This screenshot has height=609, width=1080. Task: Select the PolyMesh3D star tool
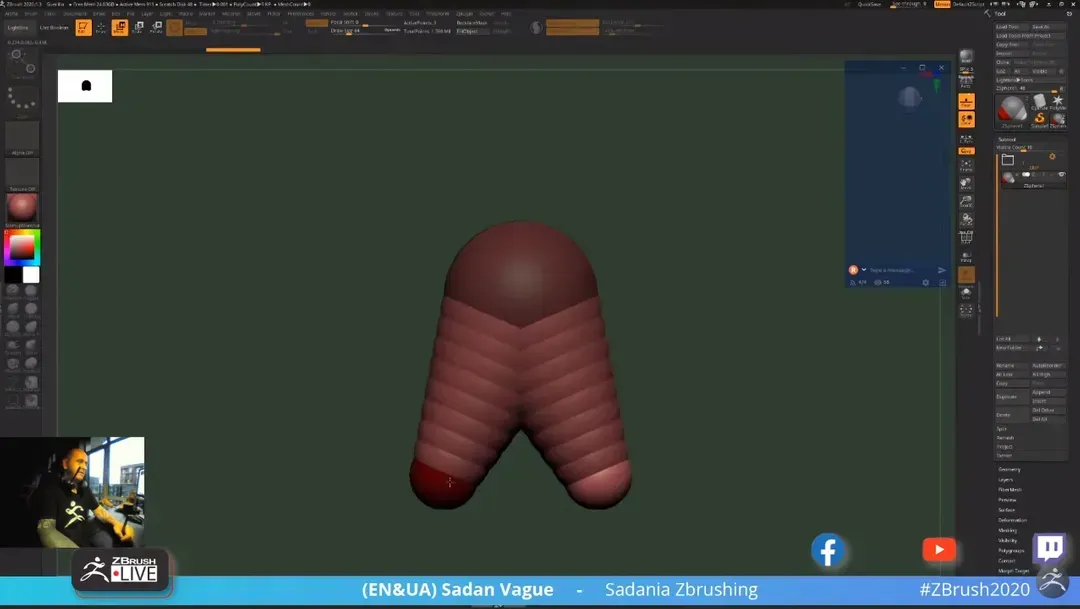click(x=1057, y=102)
